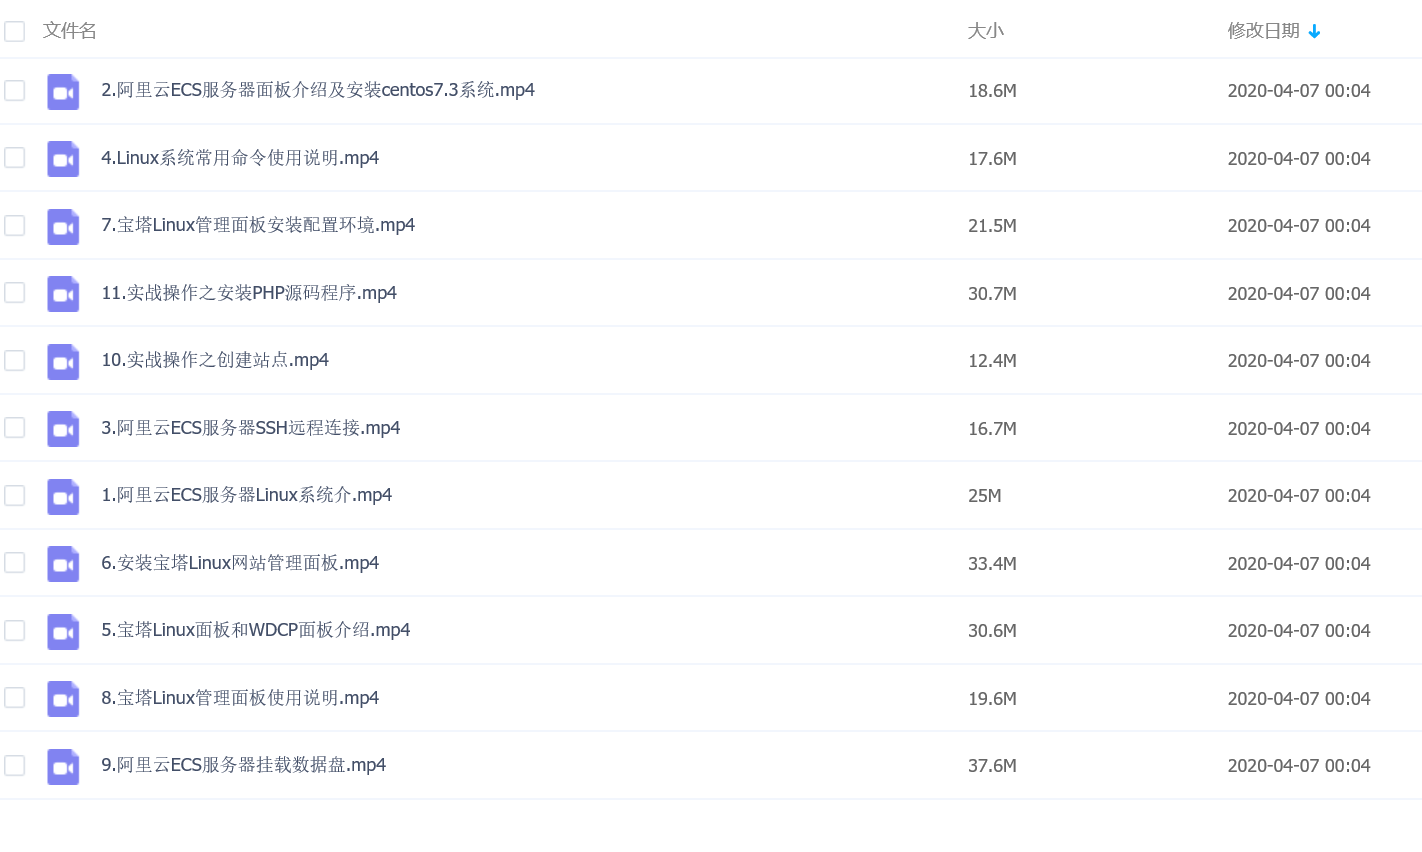Image resolution: width=1422 pixels, height=852 pixels.
Task: Click video icon of 3.阿里云ECS服务器SSH远程连接.mp4
Action: [x=63, y=429]
